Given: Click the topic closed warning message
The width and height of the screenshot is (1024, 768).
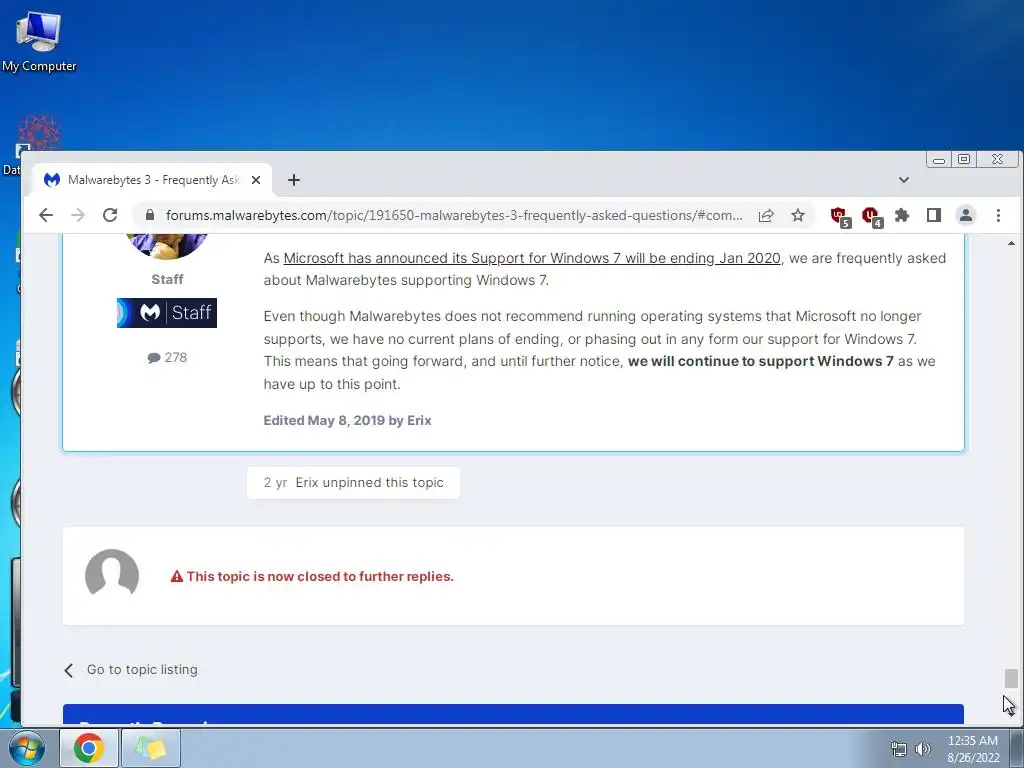Looking at the screenshot, I should (312, 576).
